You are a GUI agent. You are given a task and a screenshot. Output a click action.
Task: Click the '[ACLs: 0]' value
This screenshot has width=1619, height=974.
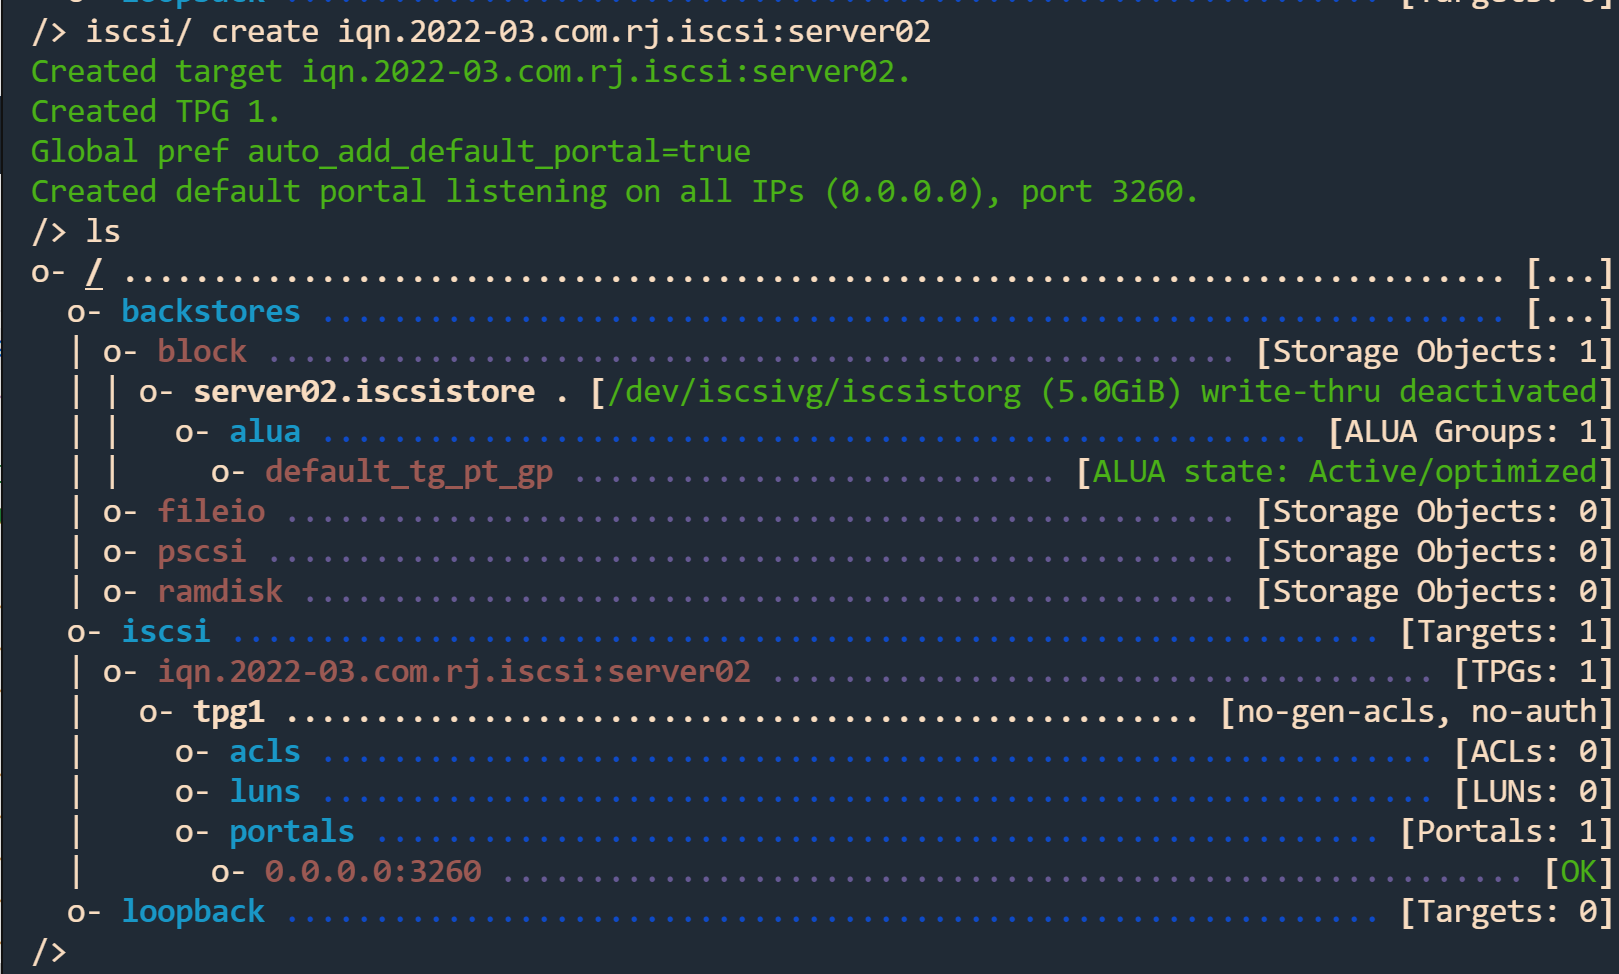(1534, 752)
